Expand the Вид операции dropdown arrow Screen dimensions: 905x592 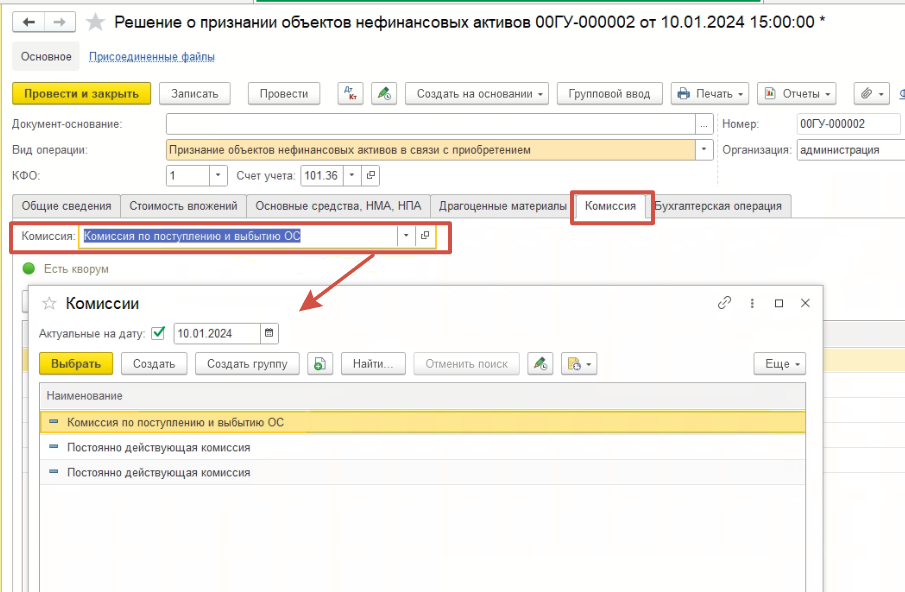tap(704, 149)
